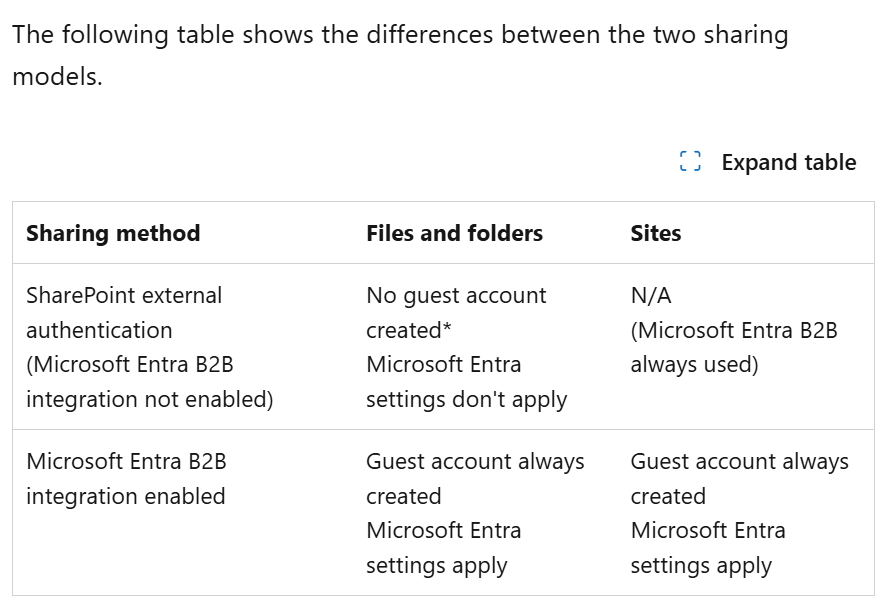Click the Sites column header

point(655,233)
